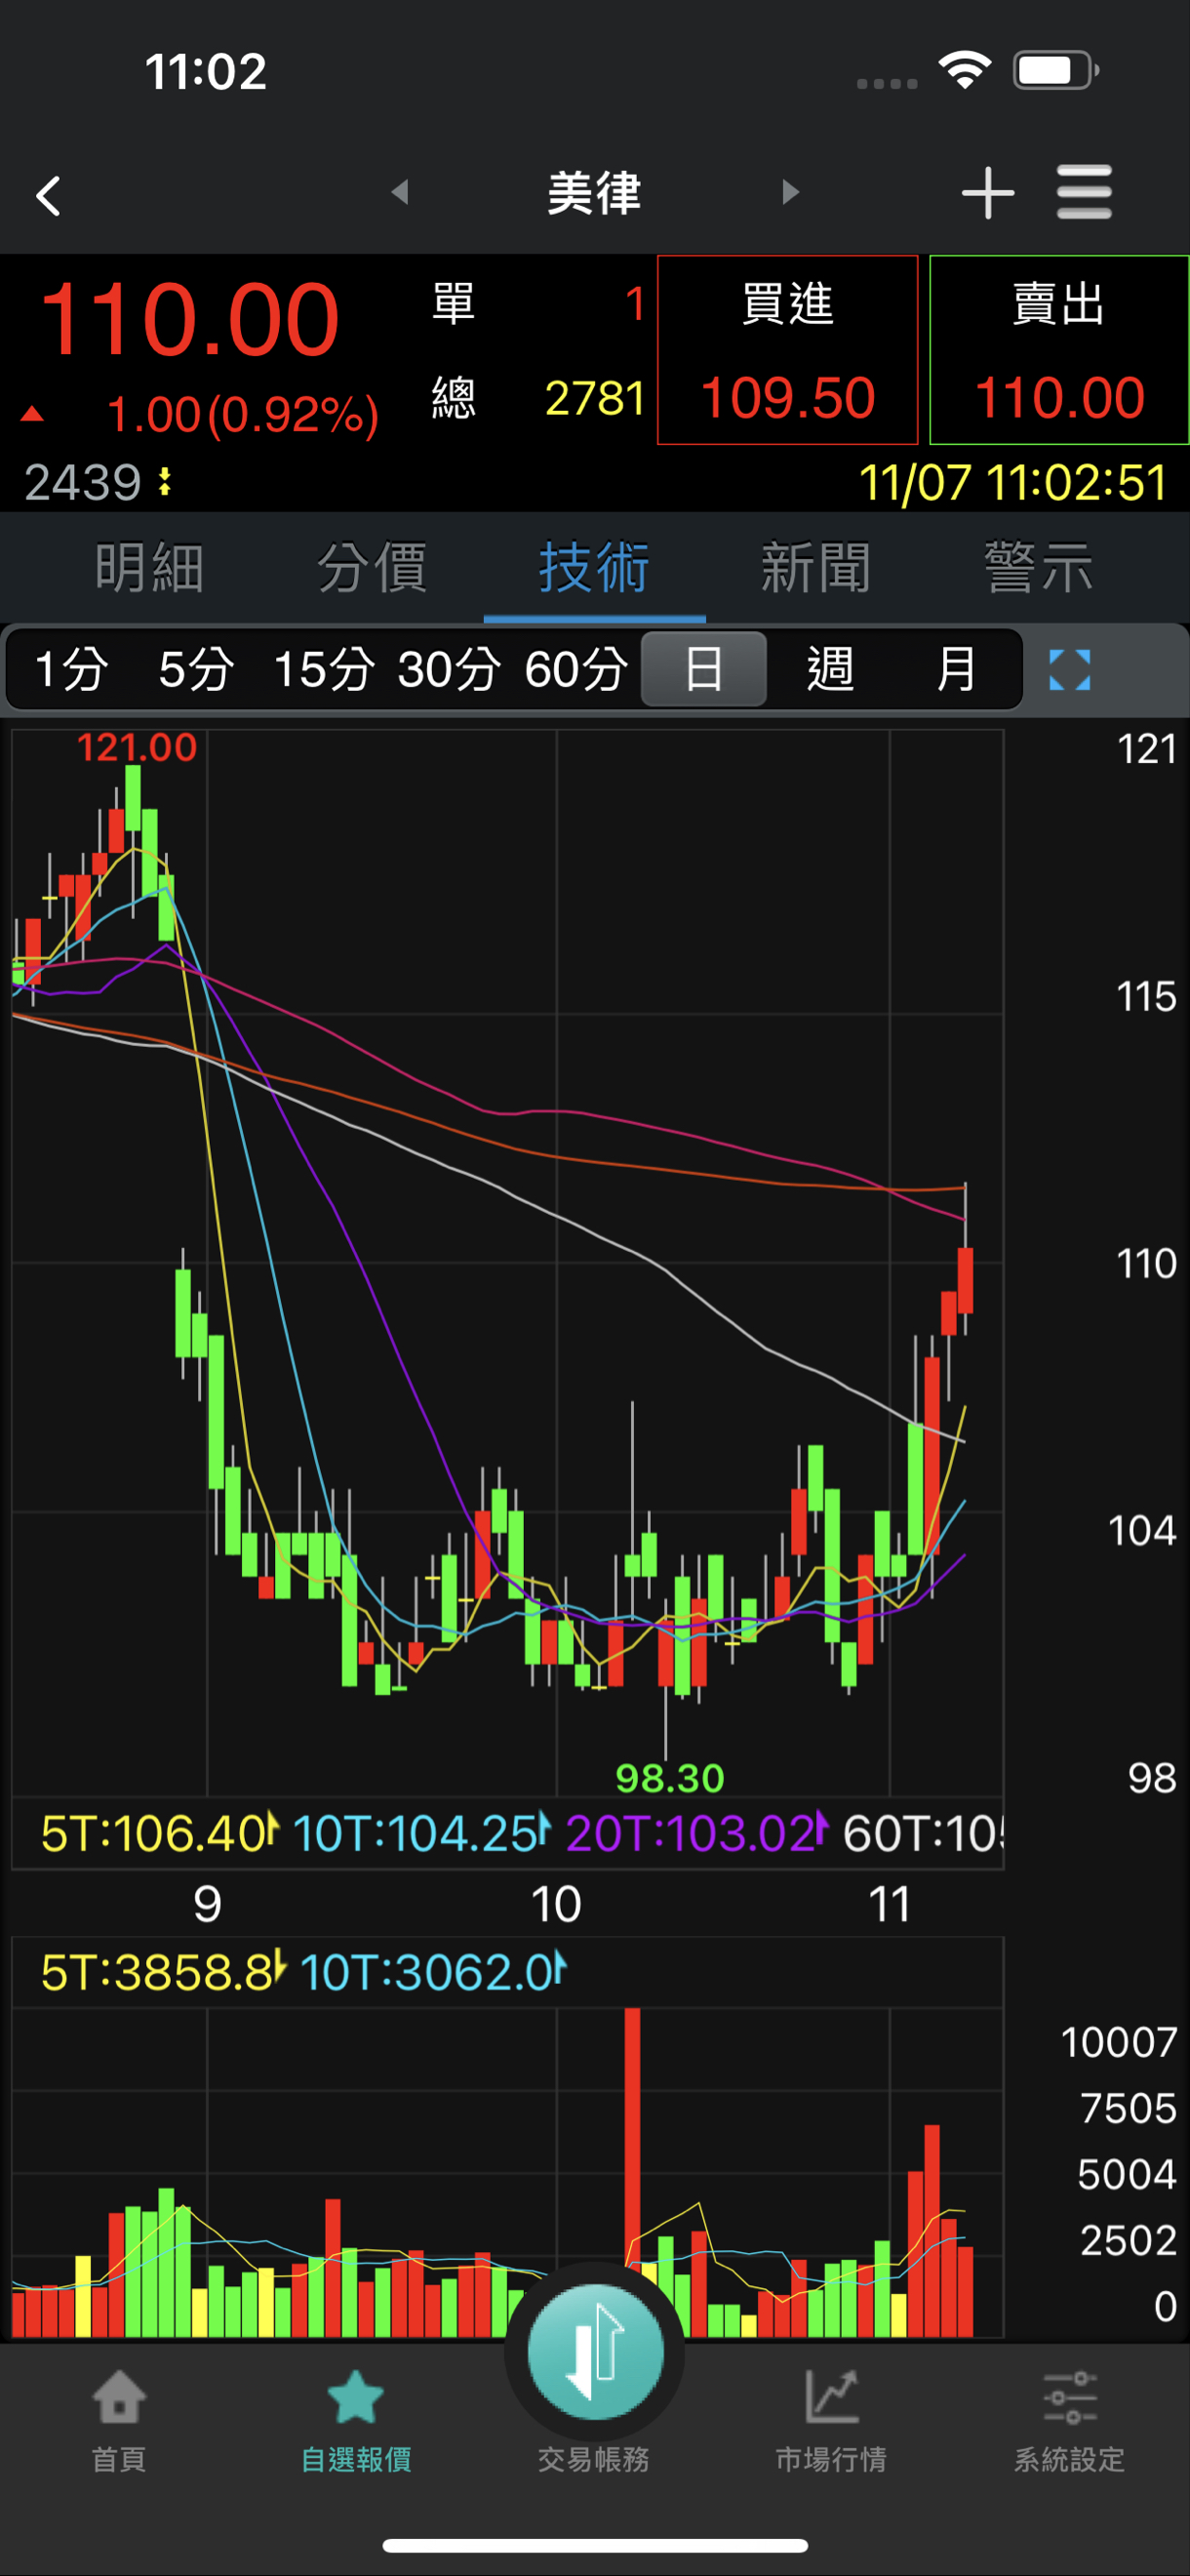Screen dimensions: 1190x2576
Task: Open the hamburger menu icon
Action: point(1084,192)
